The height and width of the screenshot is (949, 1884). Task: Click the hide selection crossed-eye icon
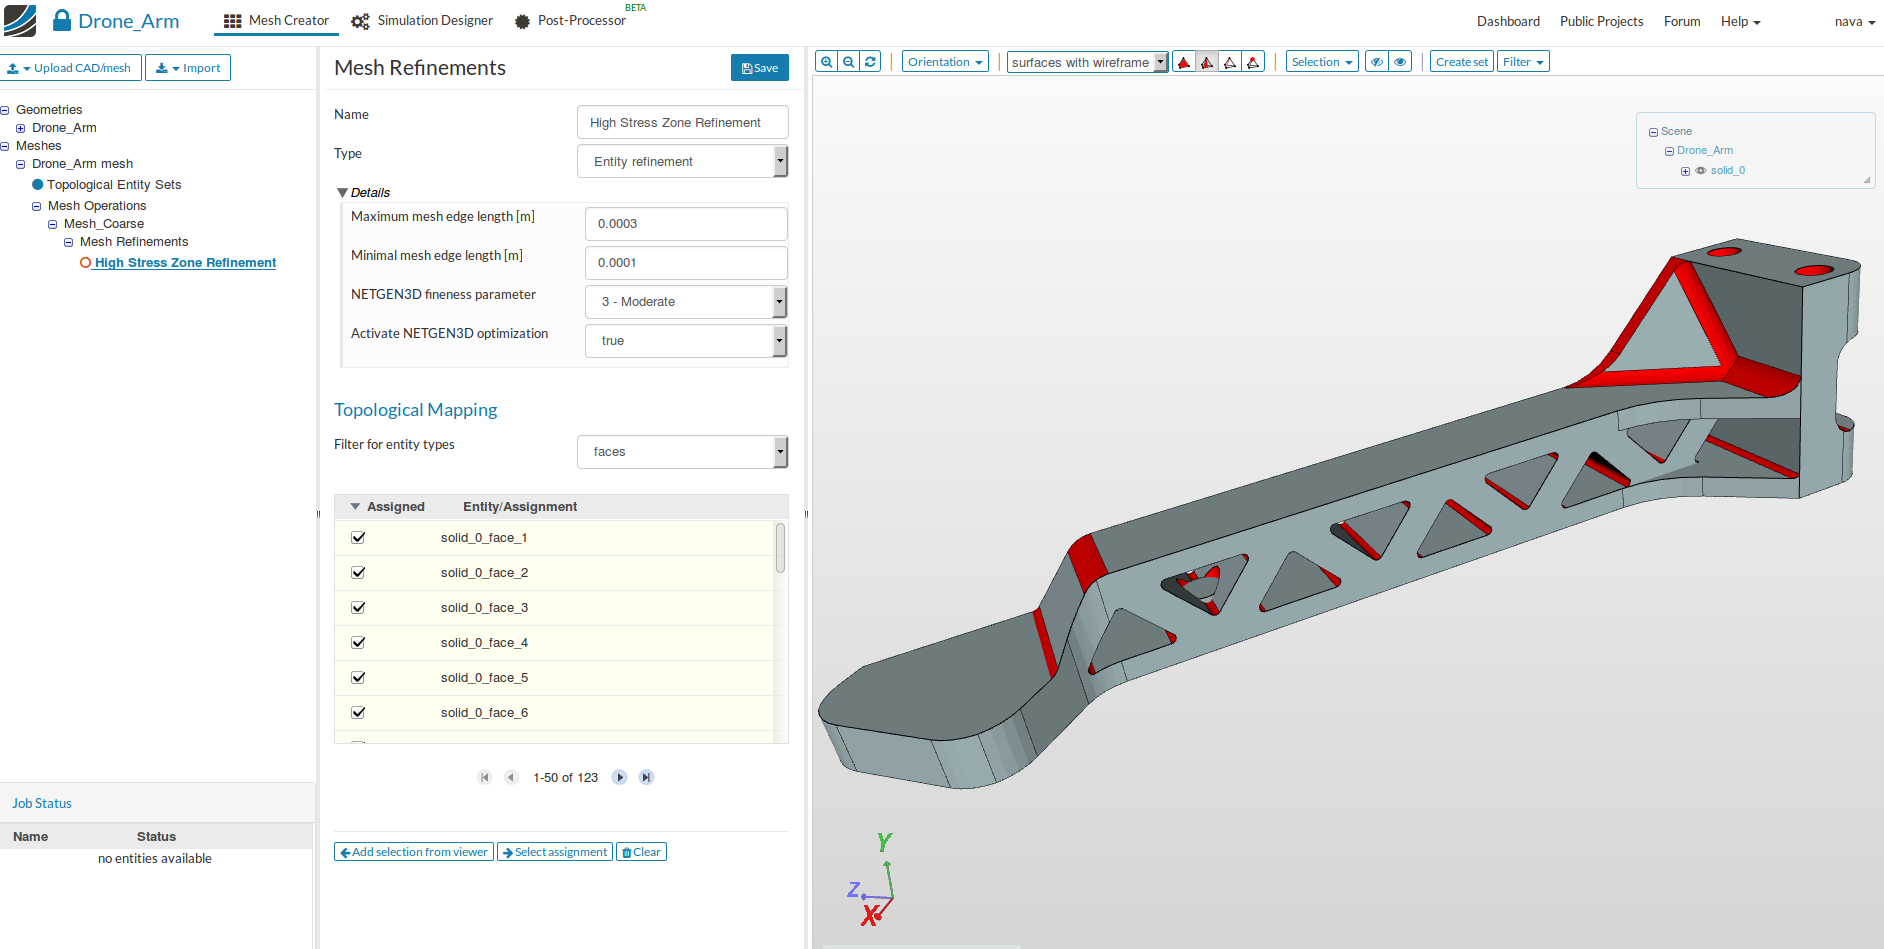(x=1377, y=62)
